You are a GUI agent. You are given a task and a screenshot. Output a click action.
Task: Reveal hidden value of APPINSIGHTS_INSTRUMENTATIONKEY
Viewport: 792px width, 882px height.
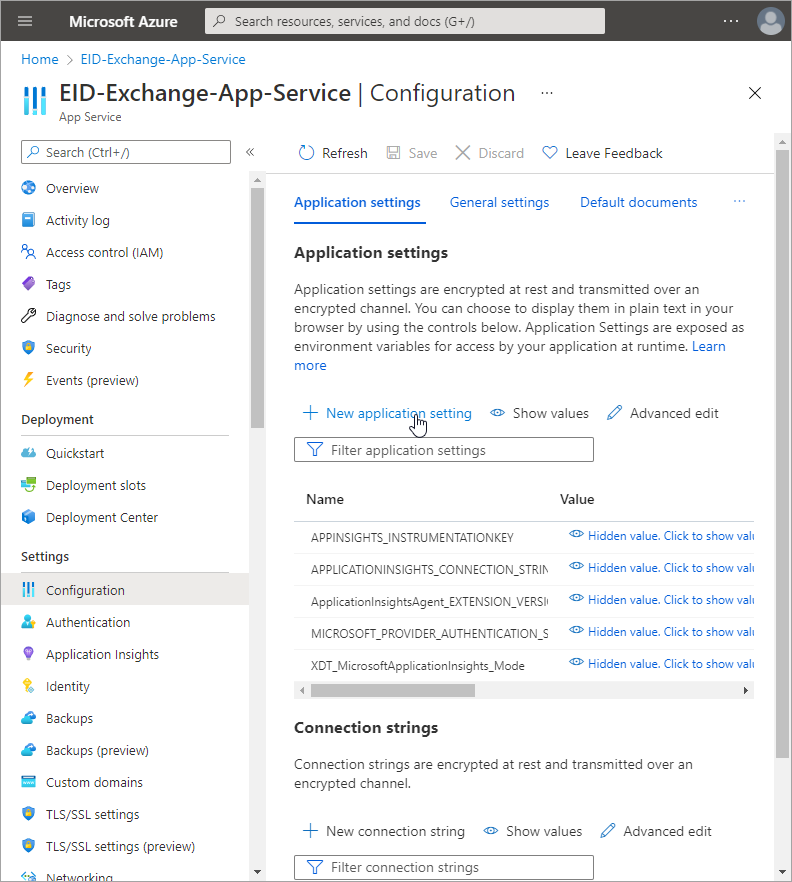[660, 536]
